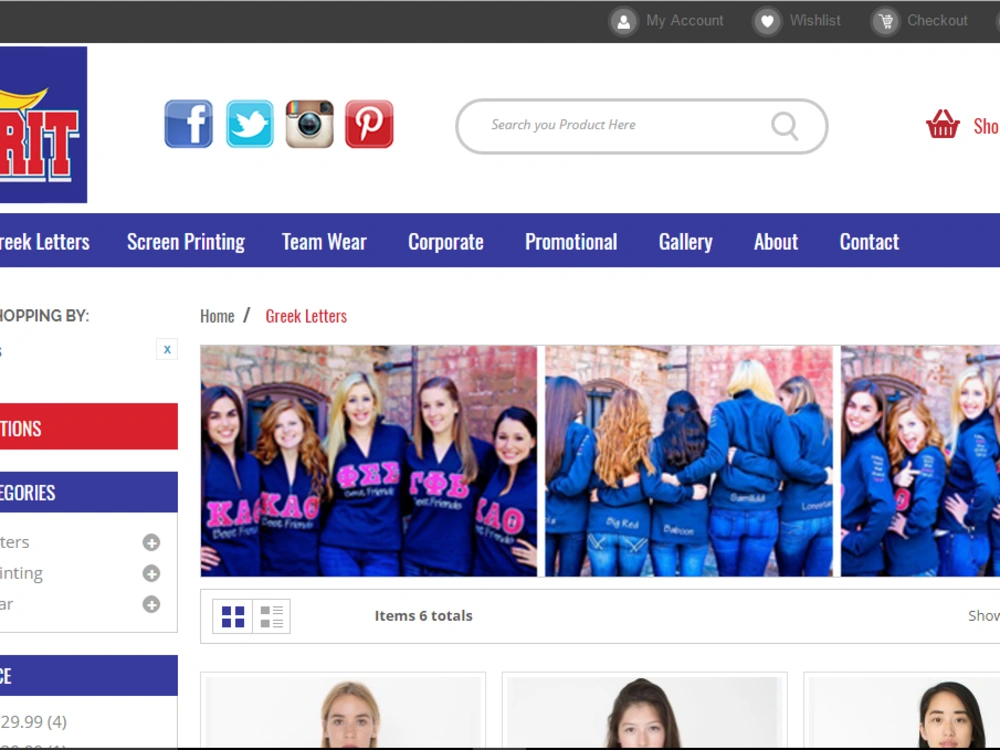Remove the current shopping filter with x

coord(167,349)
